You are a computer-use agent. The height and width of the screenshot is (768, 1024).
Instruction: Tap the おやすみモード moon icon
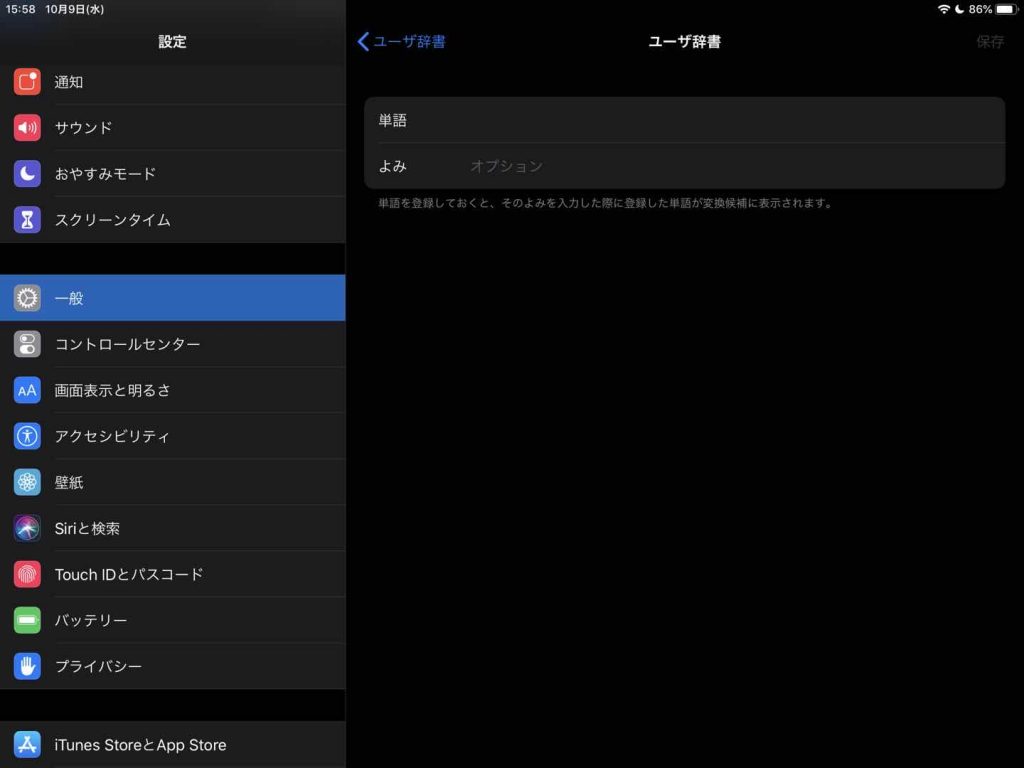(27, 174)
